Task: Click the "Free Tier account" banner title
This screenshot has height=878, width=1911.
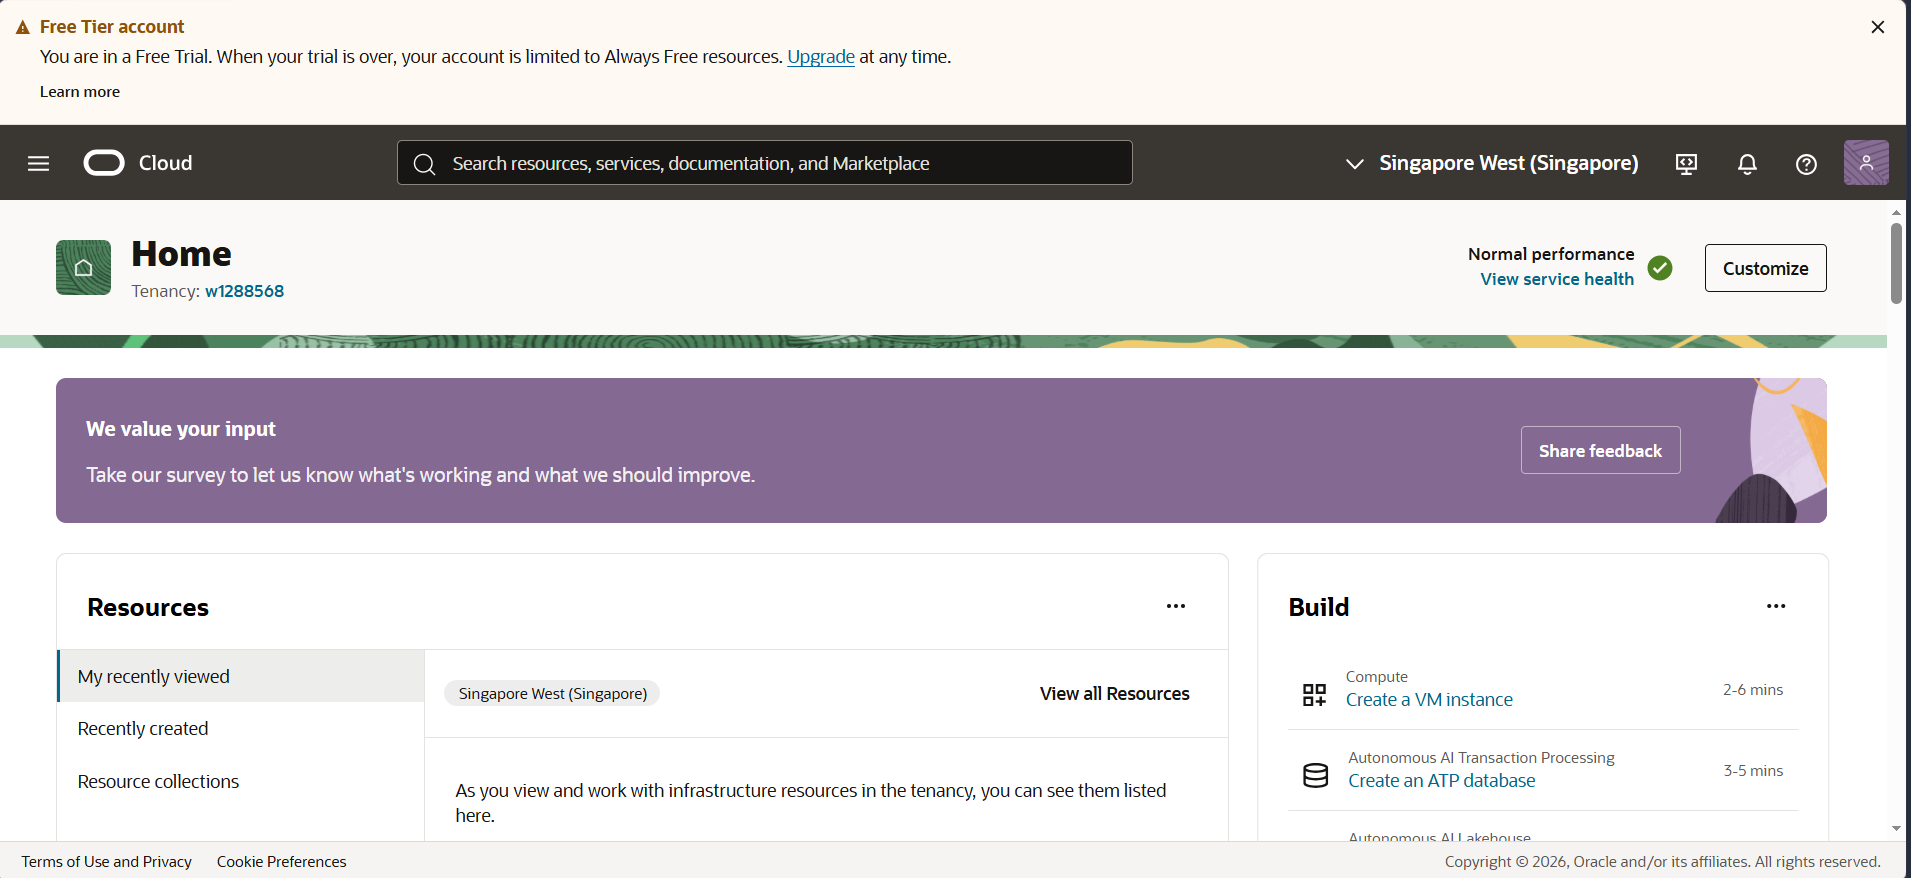Action: coord(112,27)
